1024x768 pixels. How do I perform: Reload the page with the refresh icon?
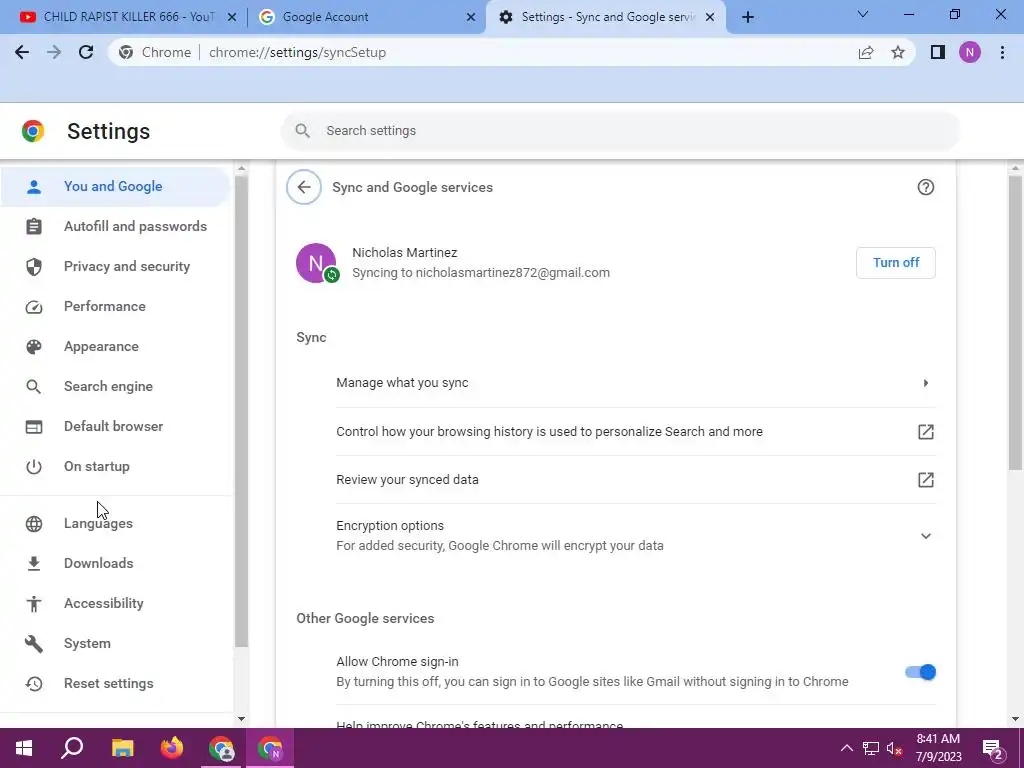pos(86,52)
